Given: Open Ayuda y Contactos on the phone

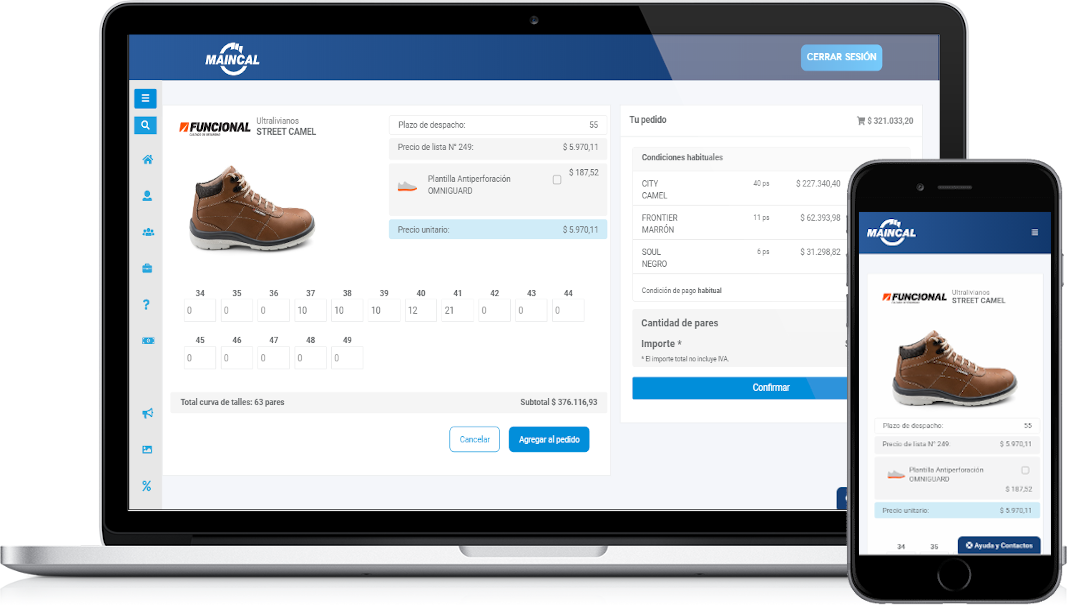Looking at the screenshot, I should tap(999, 545).
